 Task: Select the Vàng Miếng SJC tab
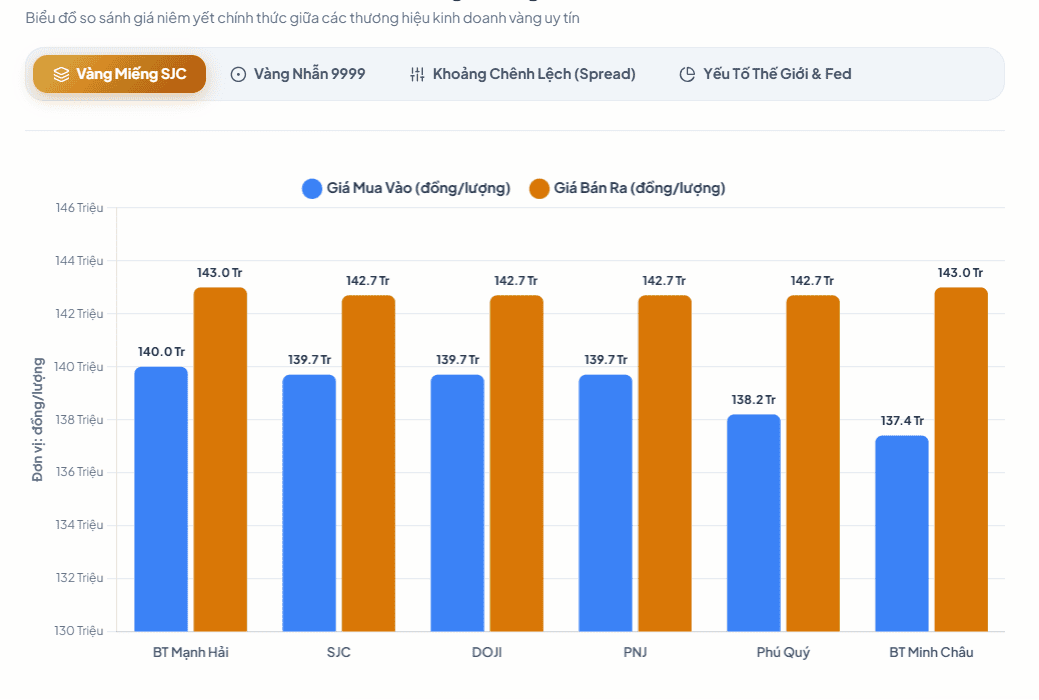pos(119,74)
